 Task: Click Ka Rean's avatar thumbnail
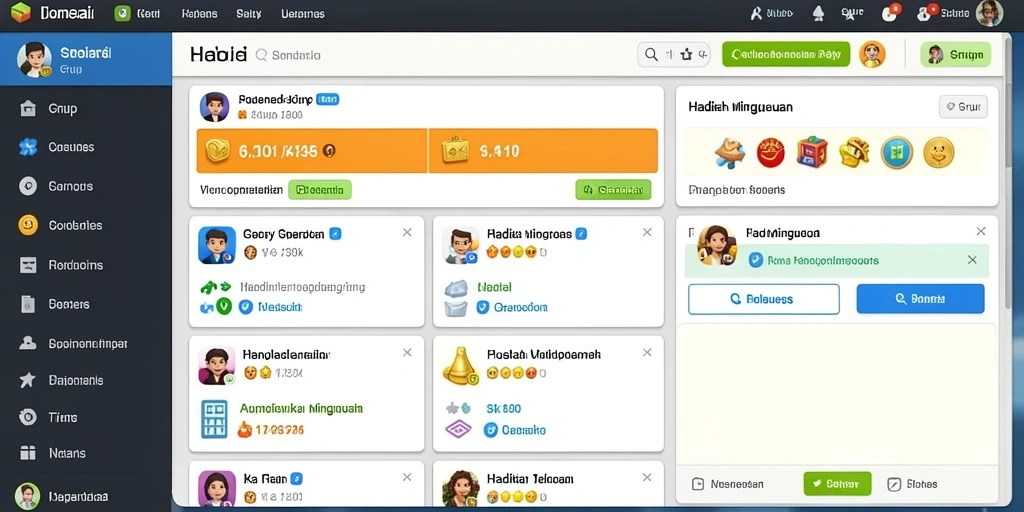pyautogui.click(x=217, y=488)
